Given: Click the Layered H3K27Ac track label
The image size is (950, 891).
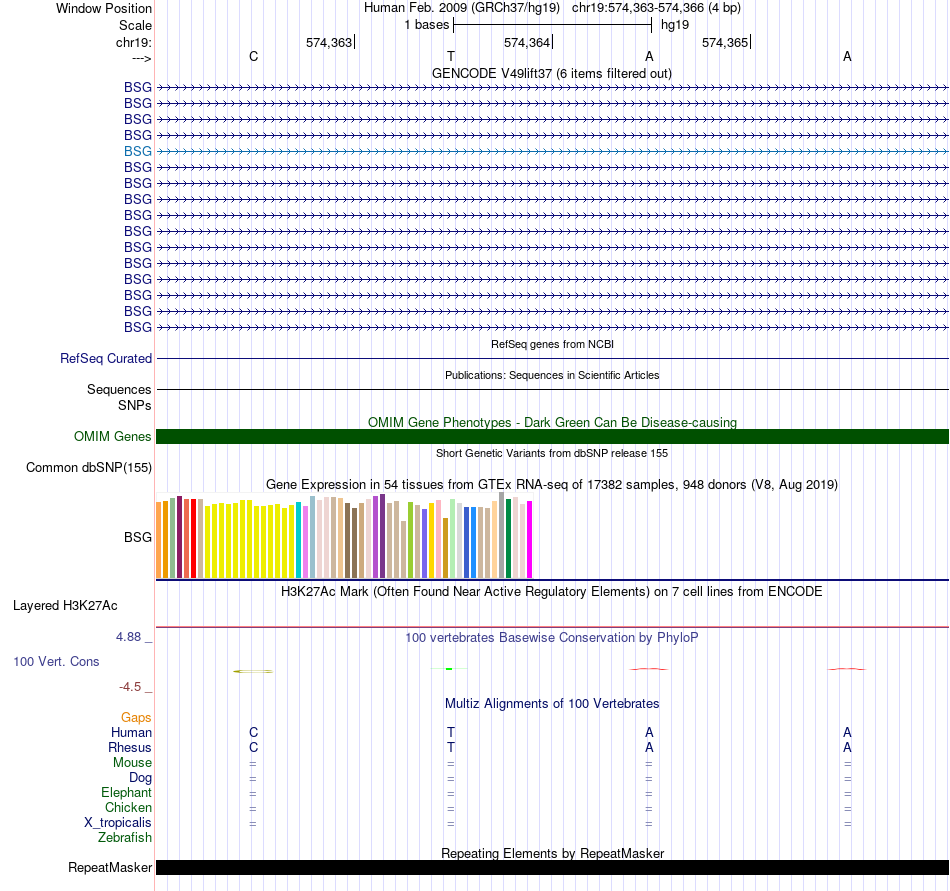Looking at the screenshot, I should (x=65, y=606).
